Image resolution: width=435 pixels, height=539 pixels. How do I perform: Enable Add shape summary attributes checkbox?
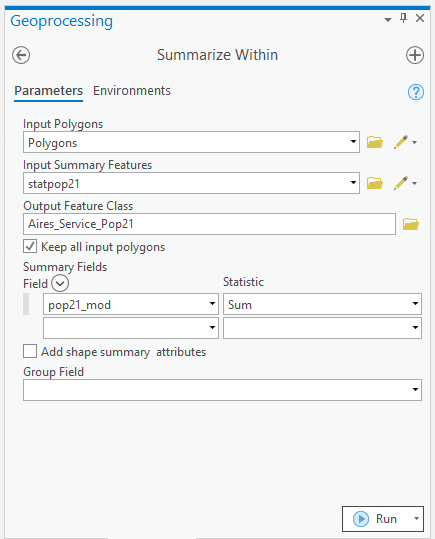coord(30,352)
